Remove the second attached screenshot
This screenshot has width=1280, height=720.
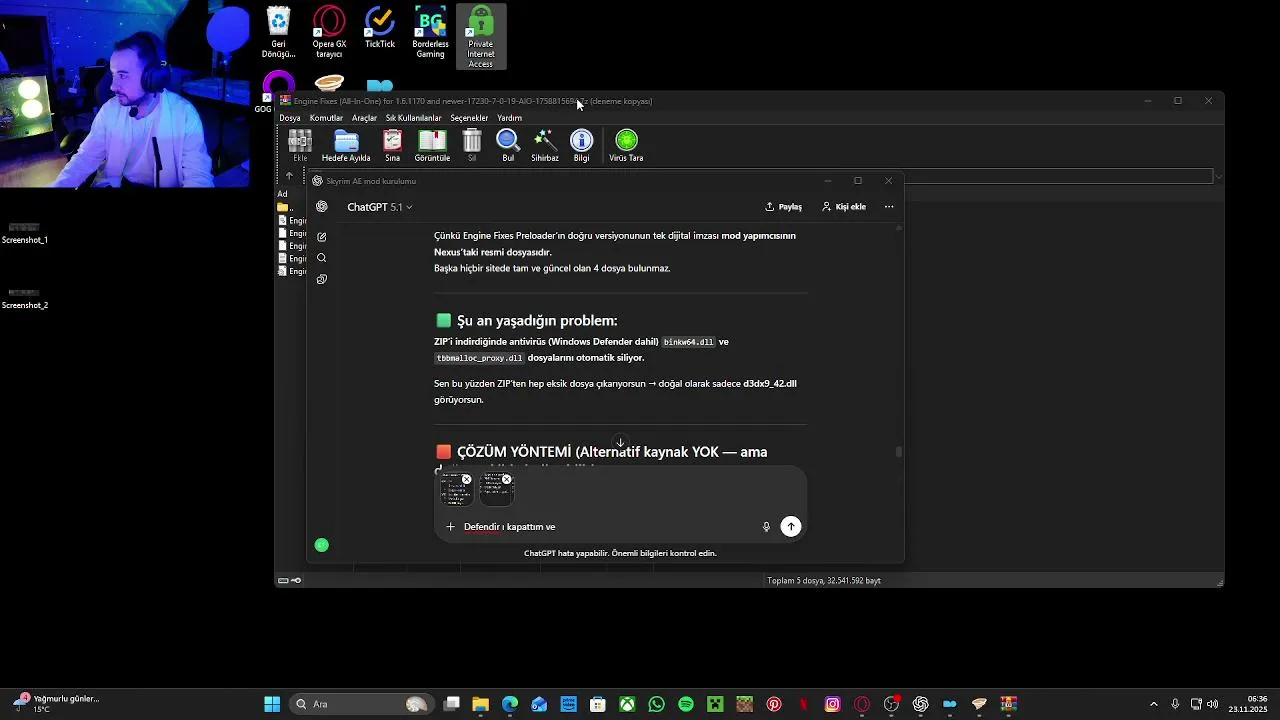point(507,479)
